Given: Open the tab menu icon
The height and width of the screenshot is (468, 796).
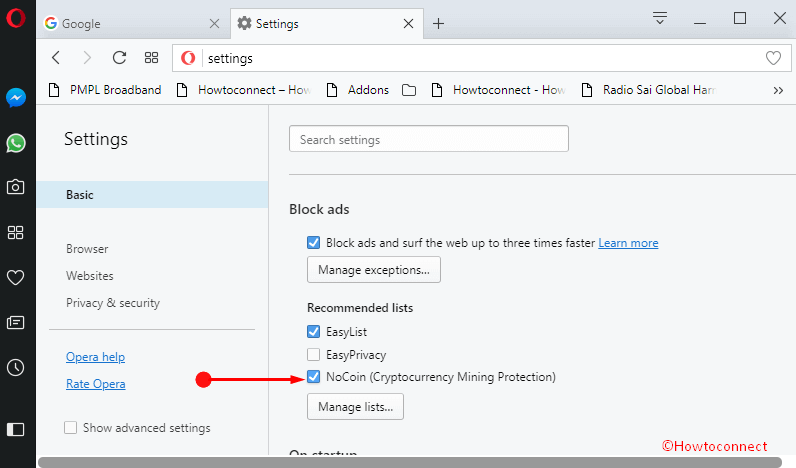Looking at the screenshot, I should (659, 18).
